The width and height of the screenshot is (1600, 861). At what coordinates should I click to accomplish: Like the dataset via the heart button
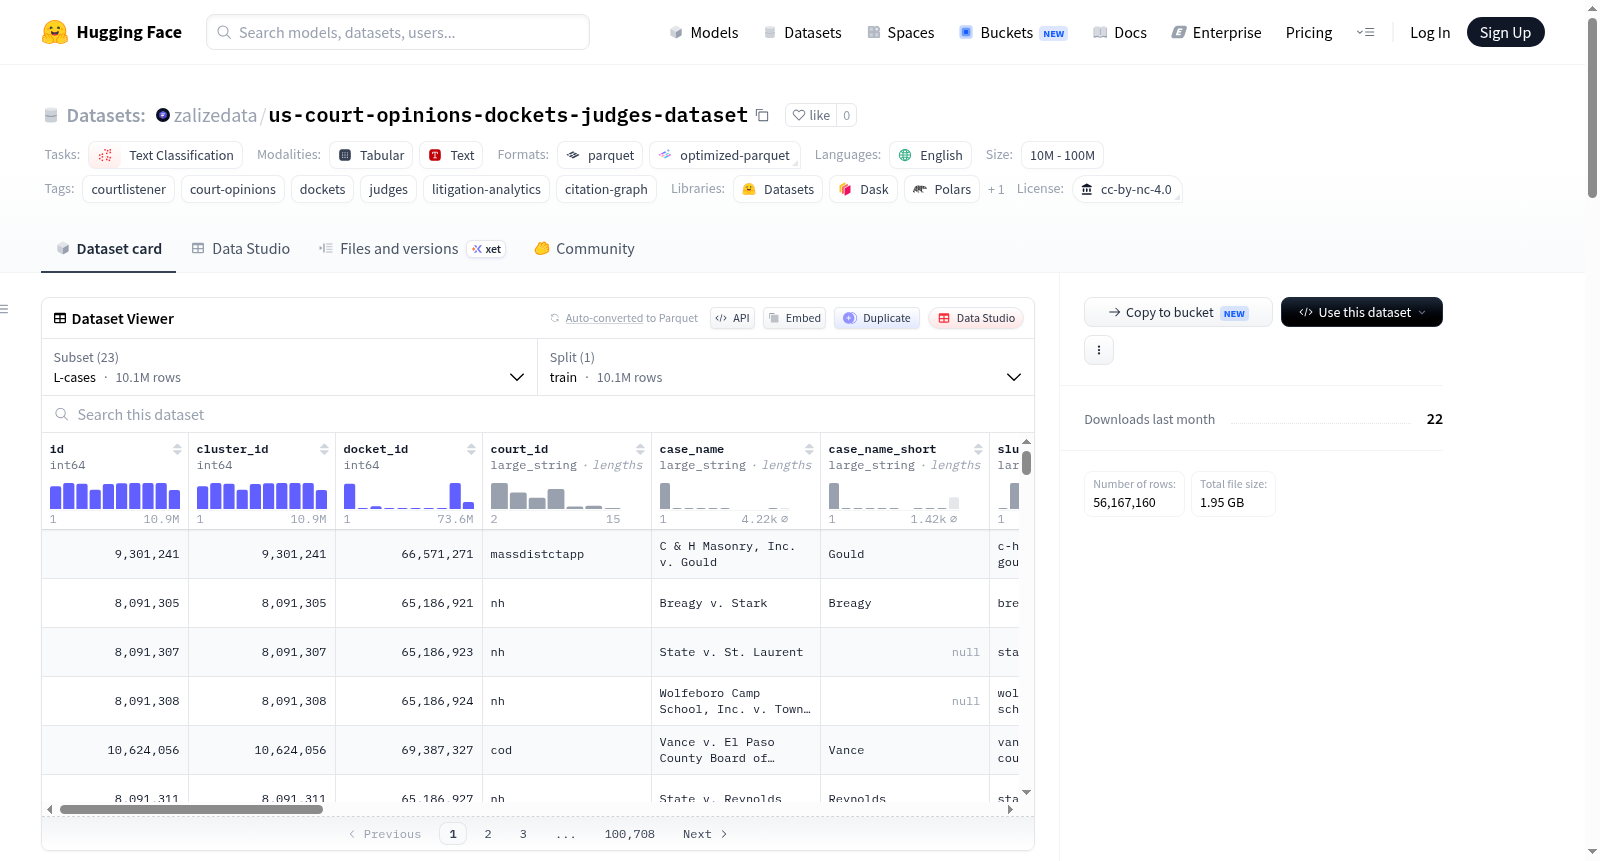coord(811,115)
